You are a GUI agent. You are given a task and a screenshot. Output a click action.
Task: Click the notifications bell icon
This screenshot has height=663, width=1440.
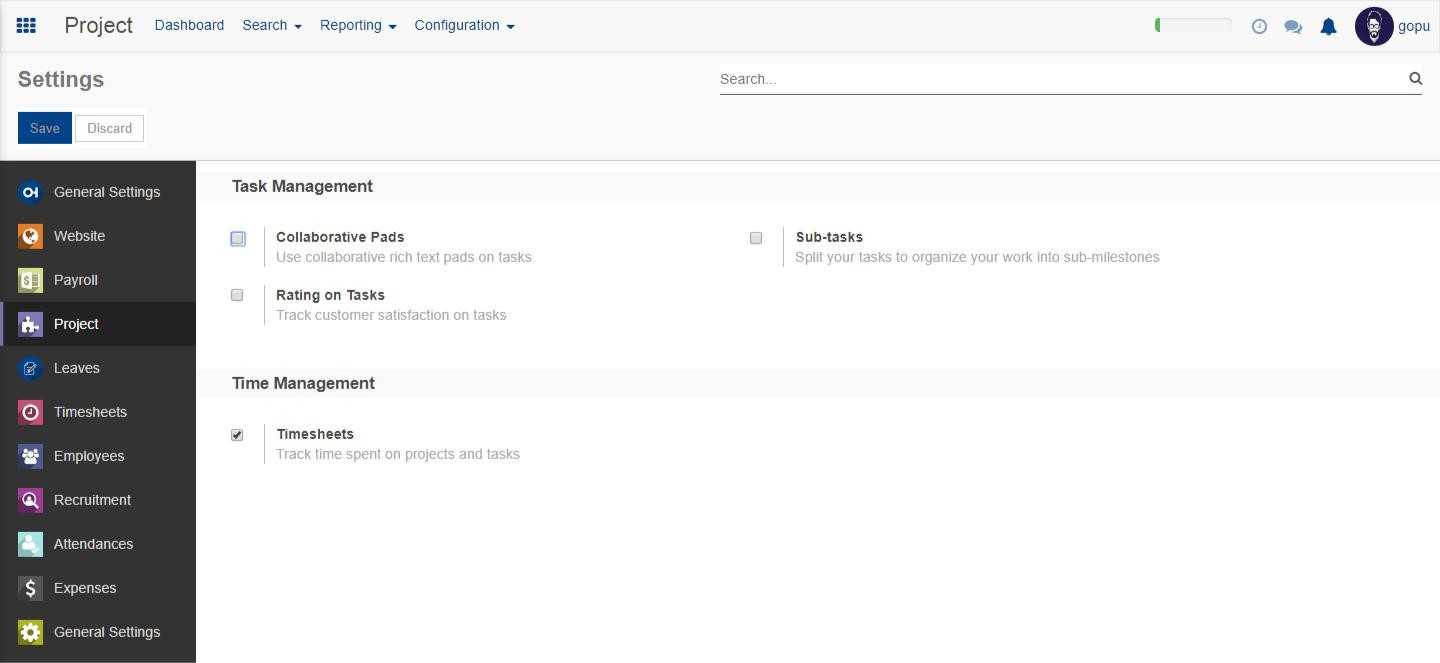[x=1328, y=27]
